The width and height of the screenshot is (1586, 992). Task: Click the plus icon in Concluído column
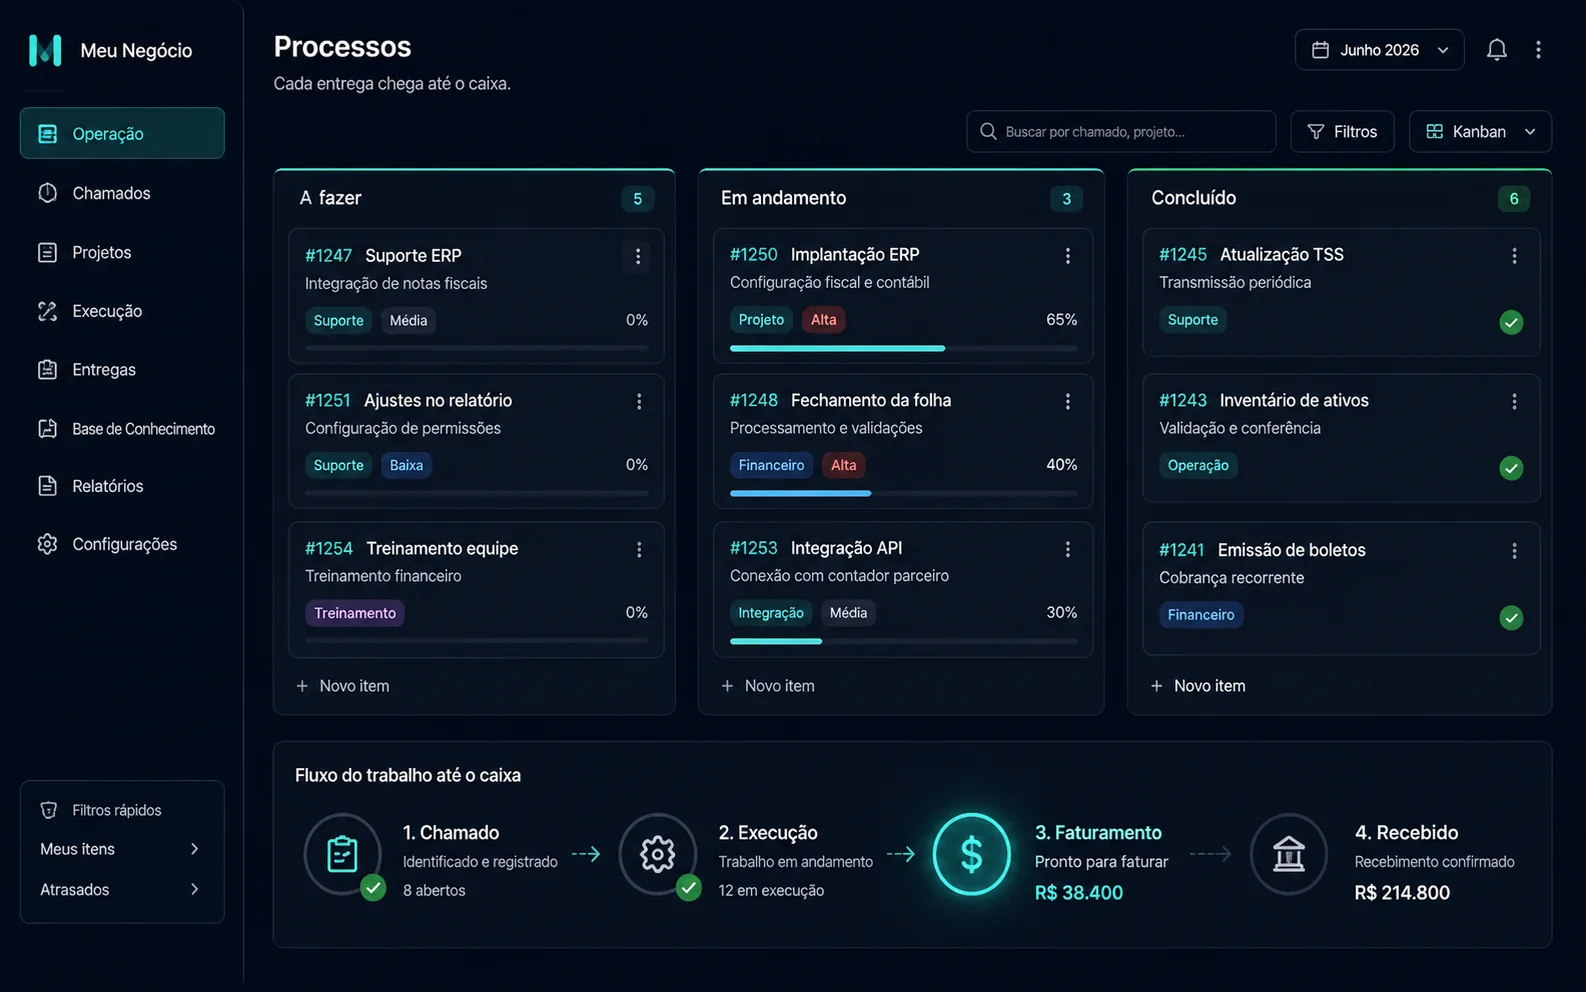tap(1156, 686)
